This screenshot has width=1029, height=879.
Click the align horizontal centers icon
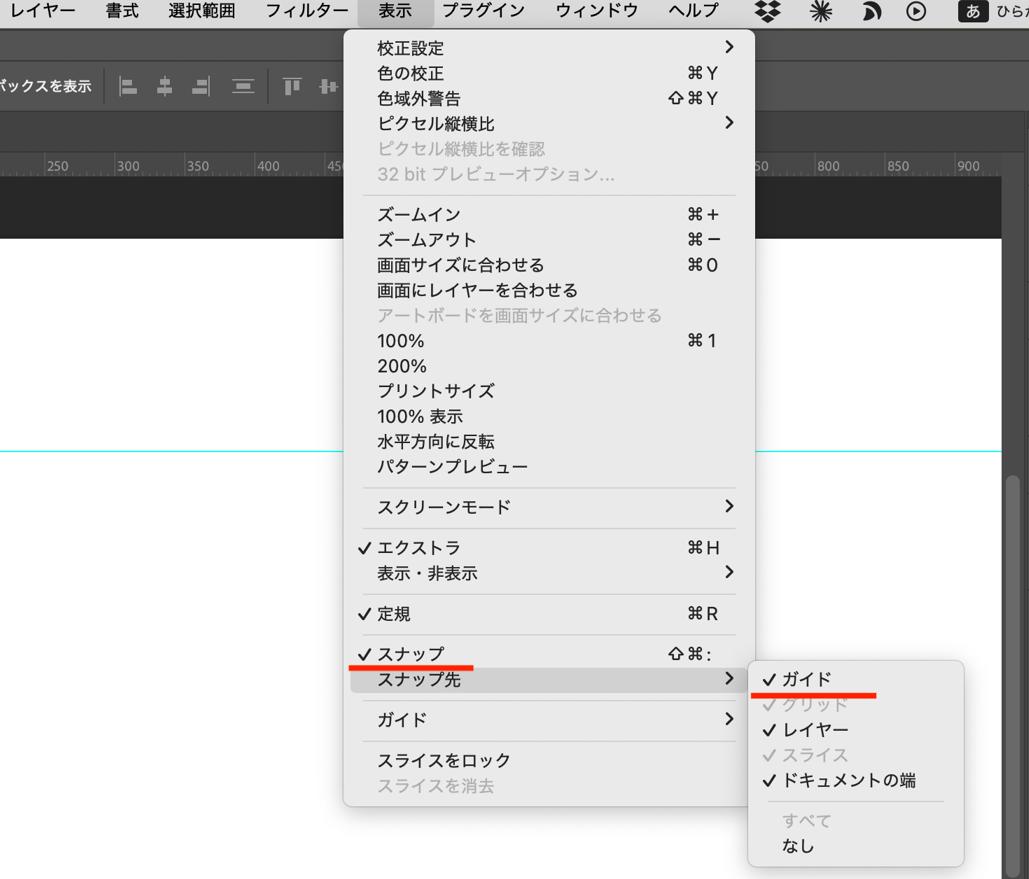point(165,86)
